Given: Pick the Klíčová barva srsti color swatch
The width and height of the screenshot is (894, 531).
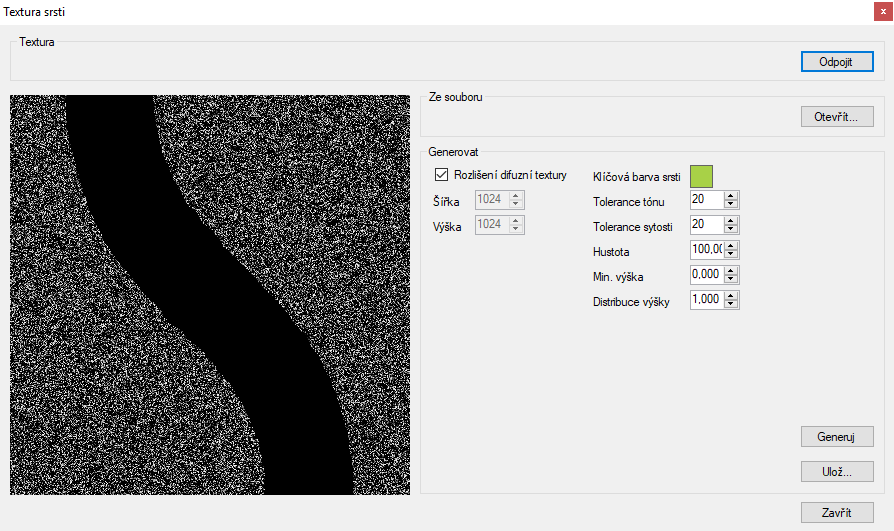Looking at the screenshot, I should (x=702, y=177).
